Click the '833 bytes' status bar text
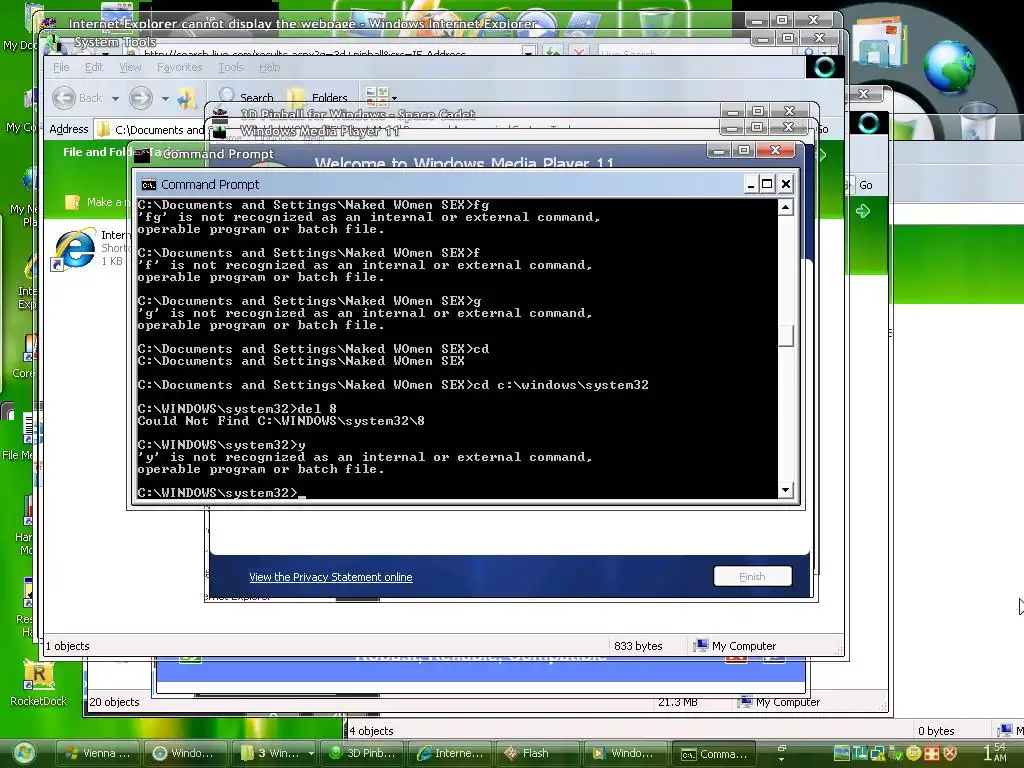This screenshot has width=1024, height=768. [x=638, y=646]
